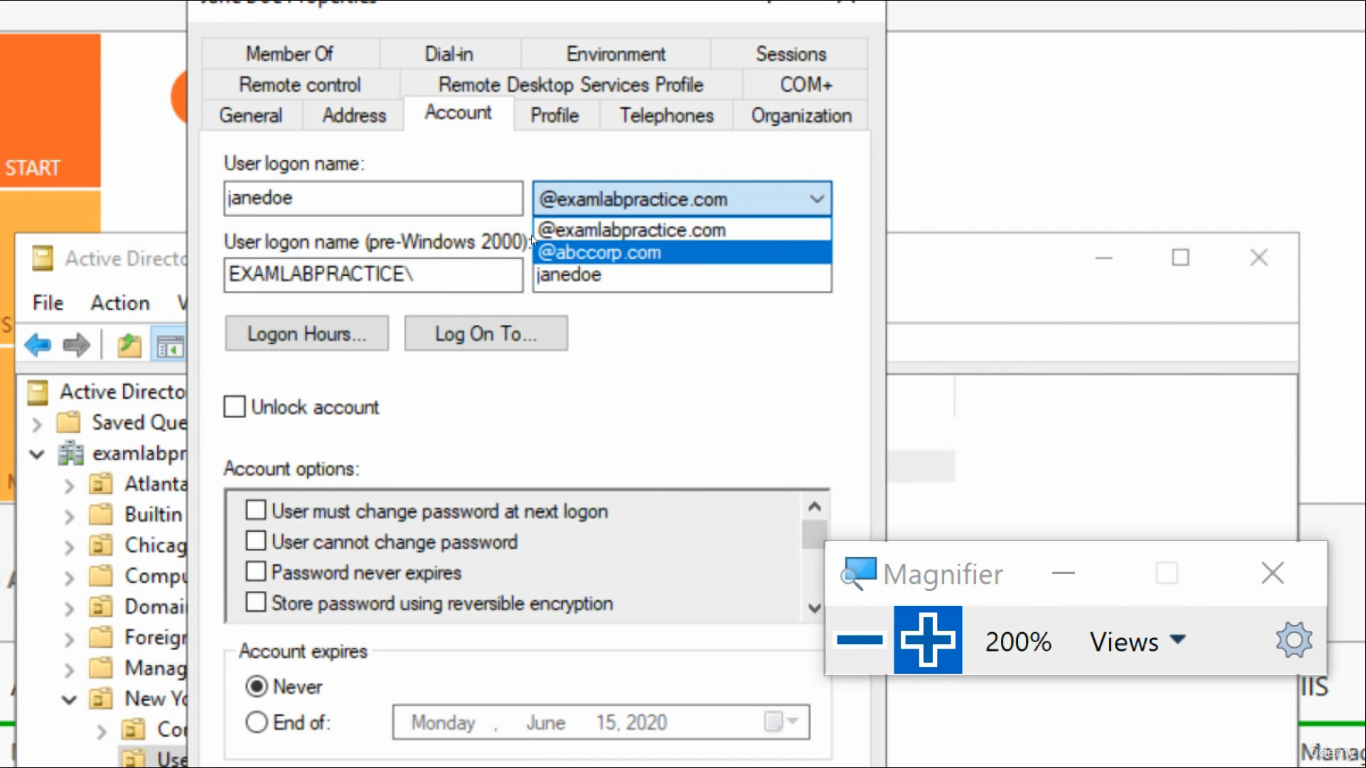Click the Magnifier zoom out minus button
The height and width of the screenshot is (768, 1366).
pos(859,640)
